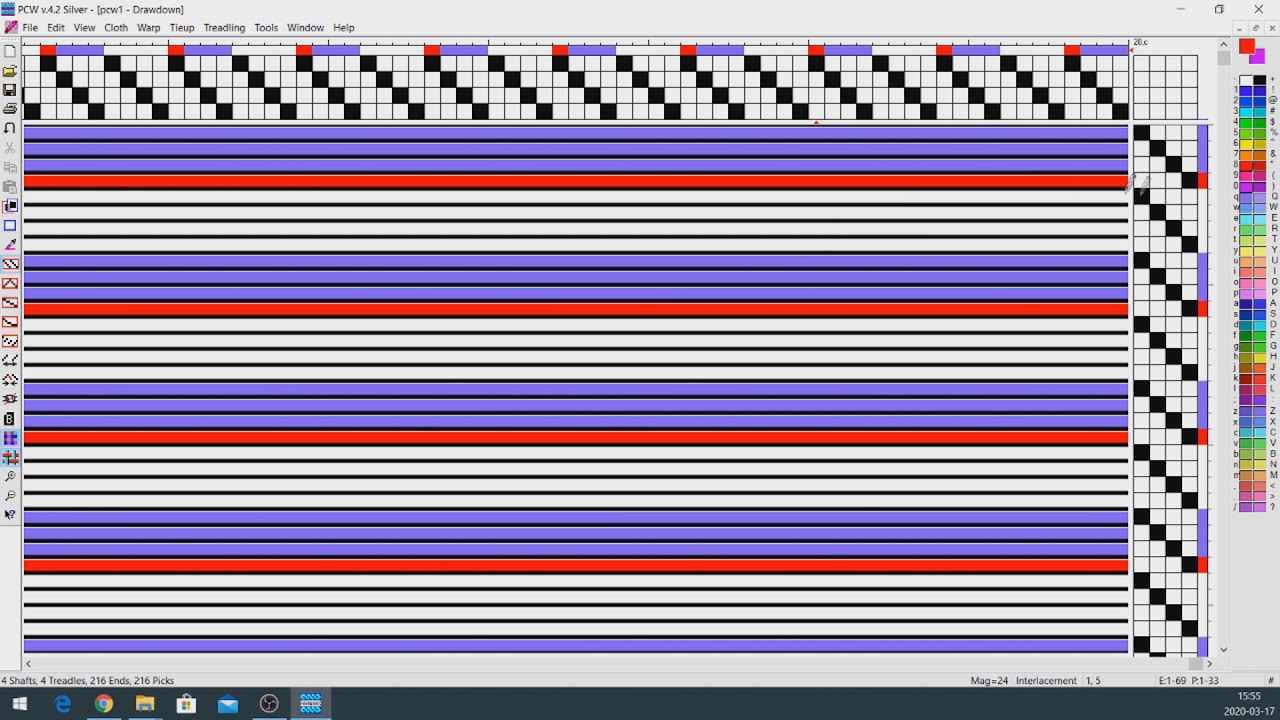Select the point (peak) draw tool
Screen dimensions: 1280x720
(x=10, y=283)
